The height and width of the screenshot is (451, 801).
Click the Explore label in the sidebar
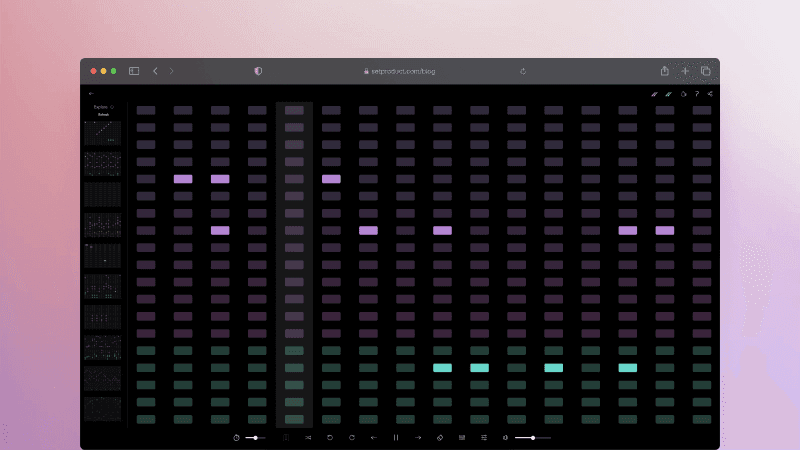(x=101, y=107)
